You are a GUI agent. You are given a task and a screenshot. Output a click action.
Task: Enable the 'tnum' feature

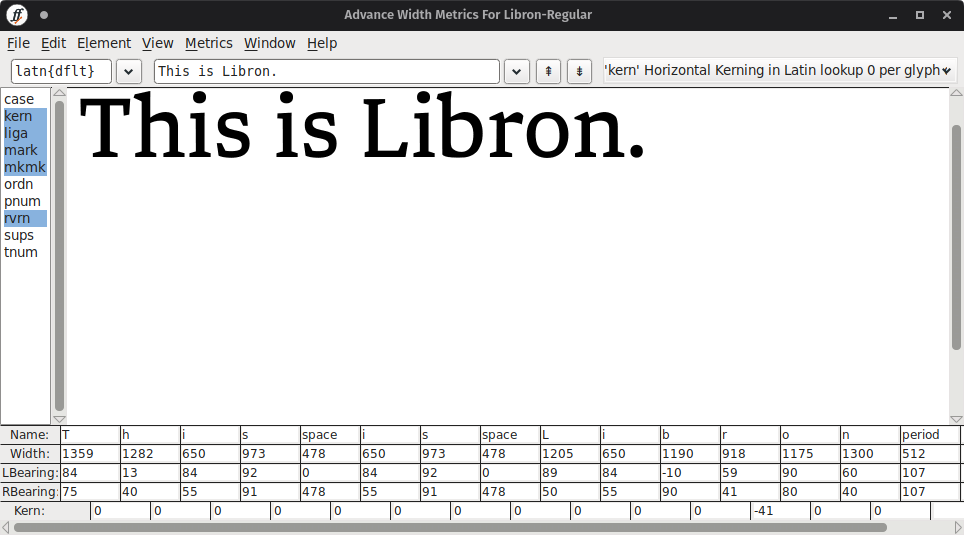click(x=25, y=252)
